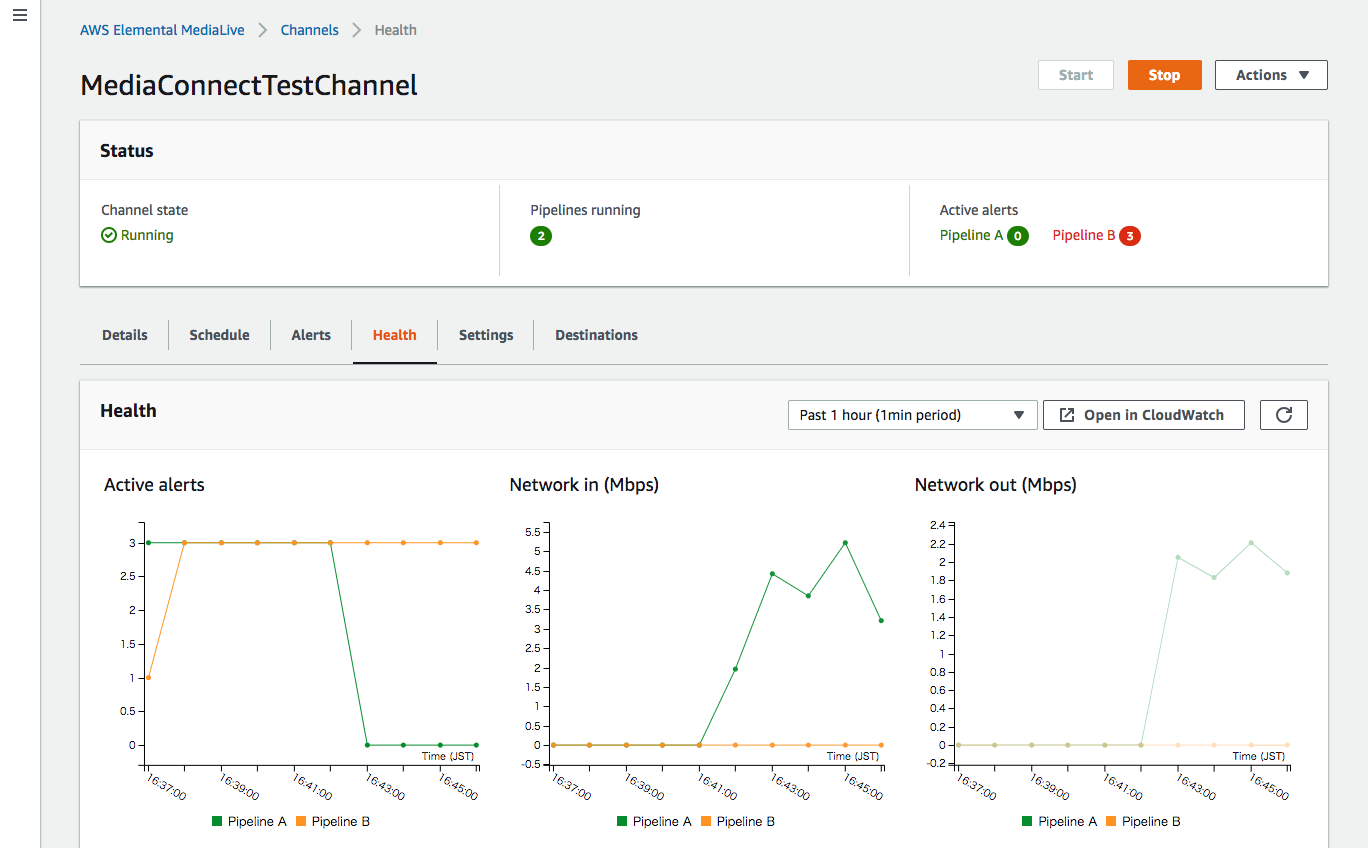Select the Health tab
Viewport: 1368px width, 848px height.
coord(395,335)
